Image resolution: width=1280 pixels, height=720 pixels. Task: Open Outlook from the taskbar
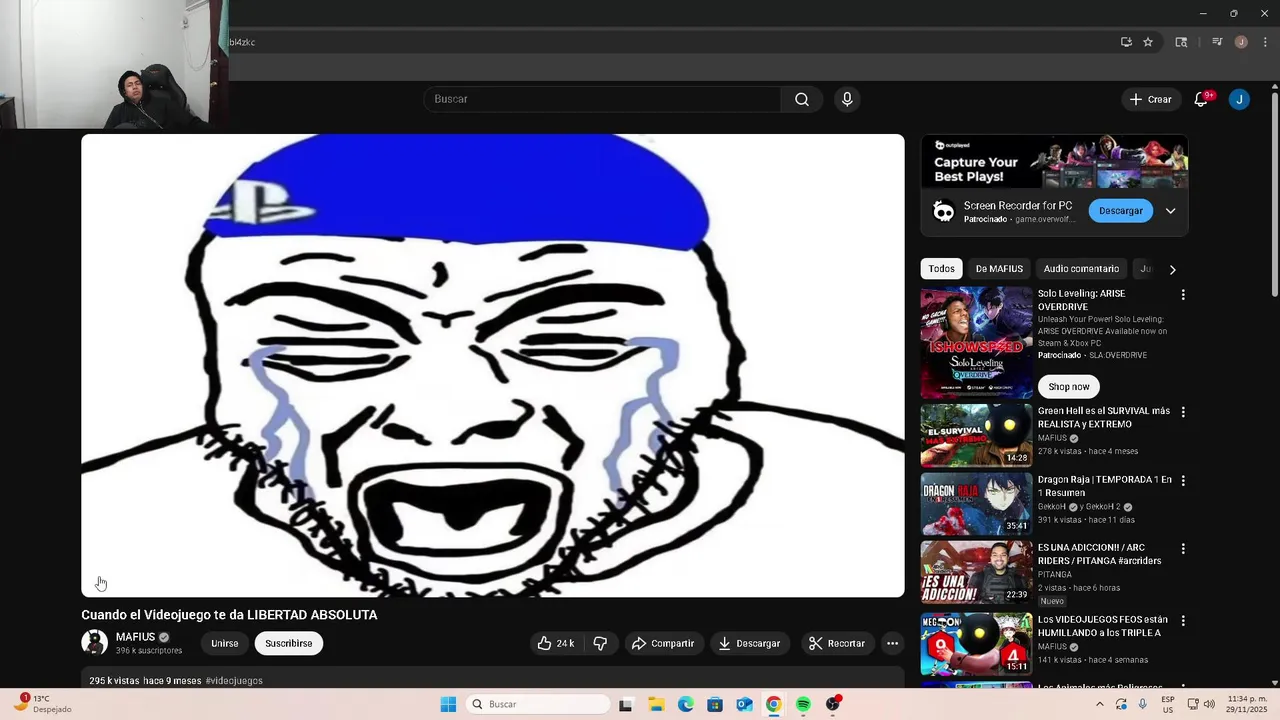(744, 704)
